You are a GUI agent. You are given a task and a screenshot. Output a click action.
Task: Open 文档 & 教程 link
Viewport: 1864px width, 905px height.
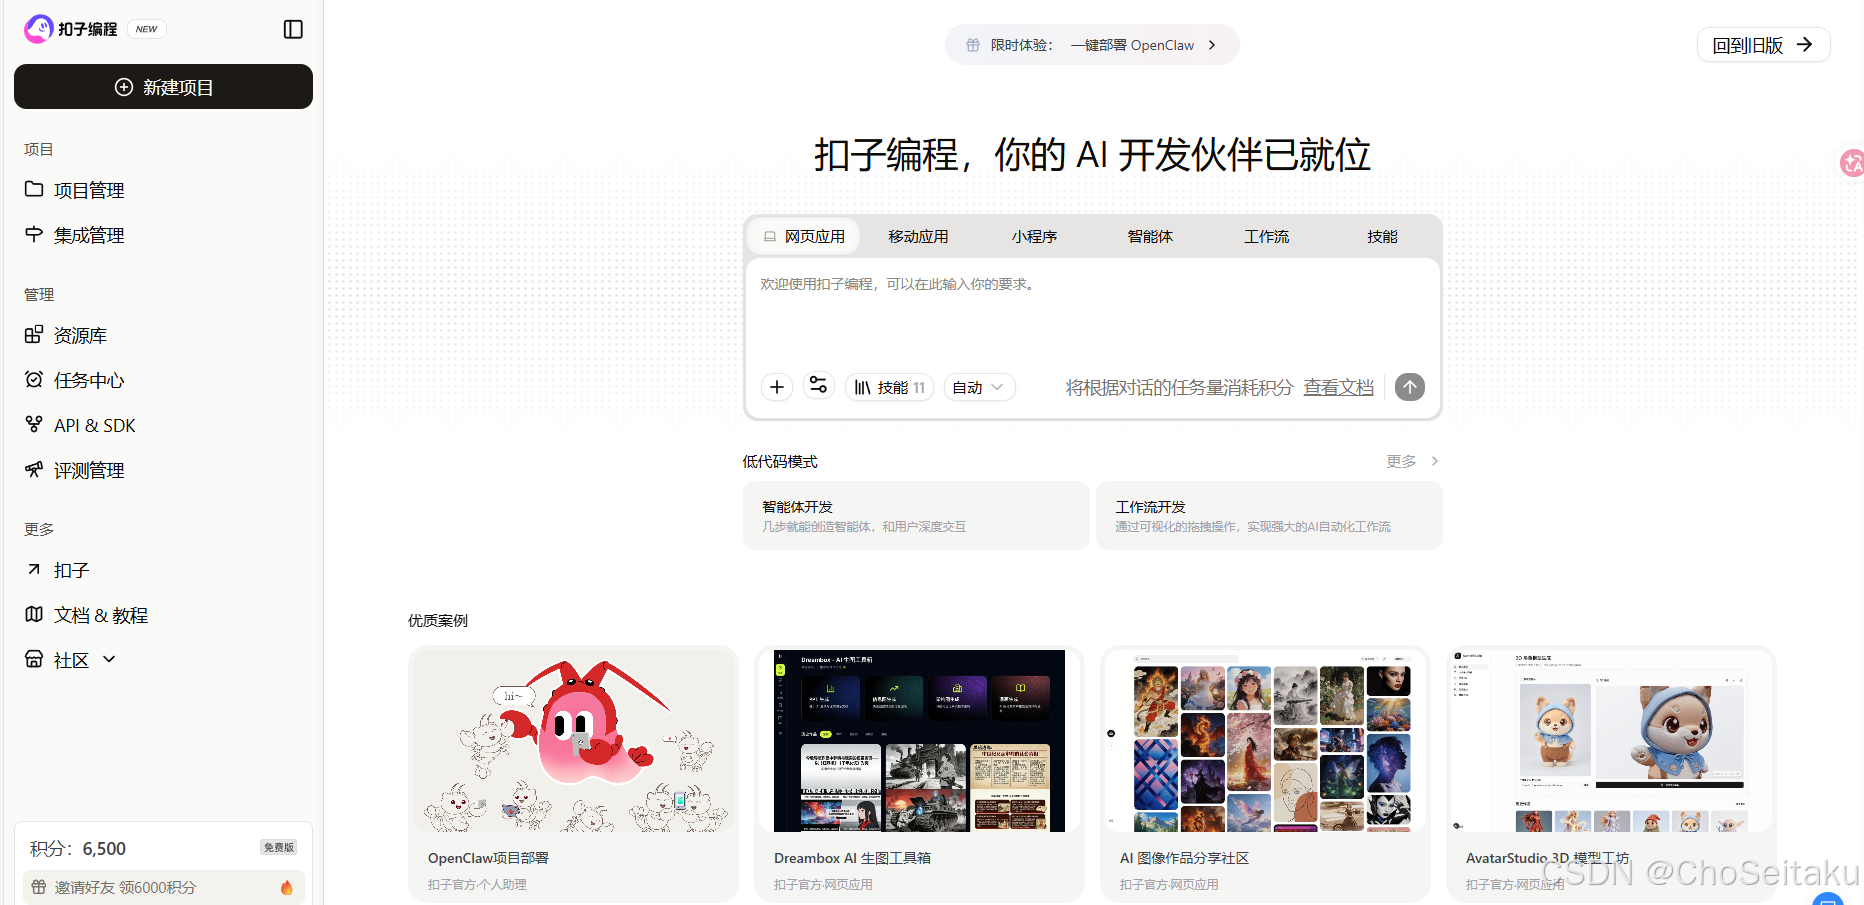click(x=101, y=615)
